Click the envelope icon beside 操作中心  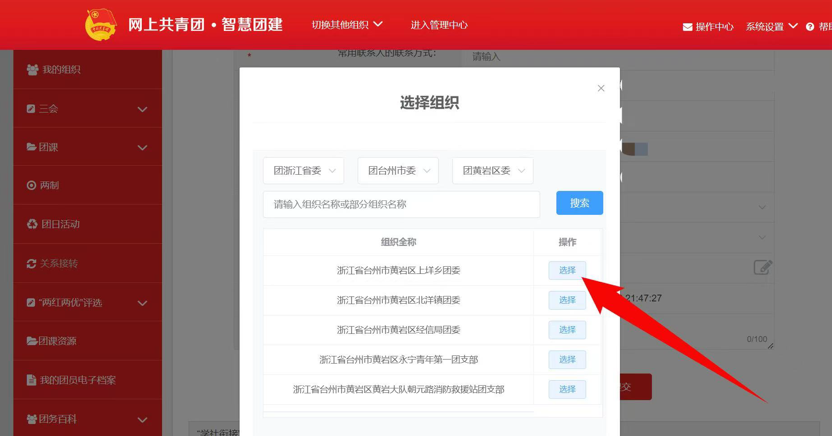coord(687,27)
